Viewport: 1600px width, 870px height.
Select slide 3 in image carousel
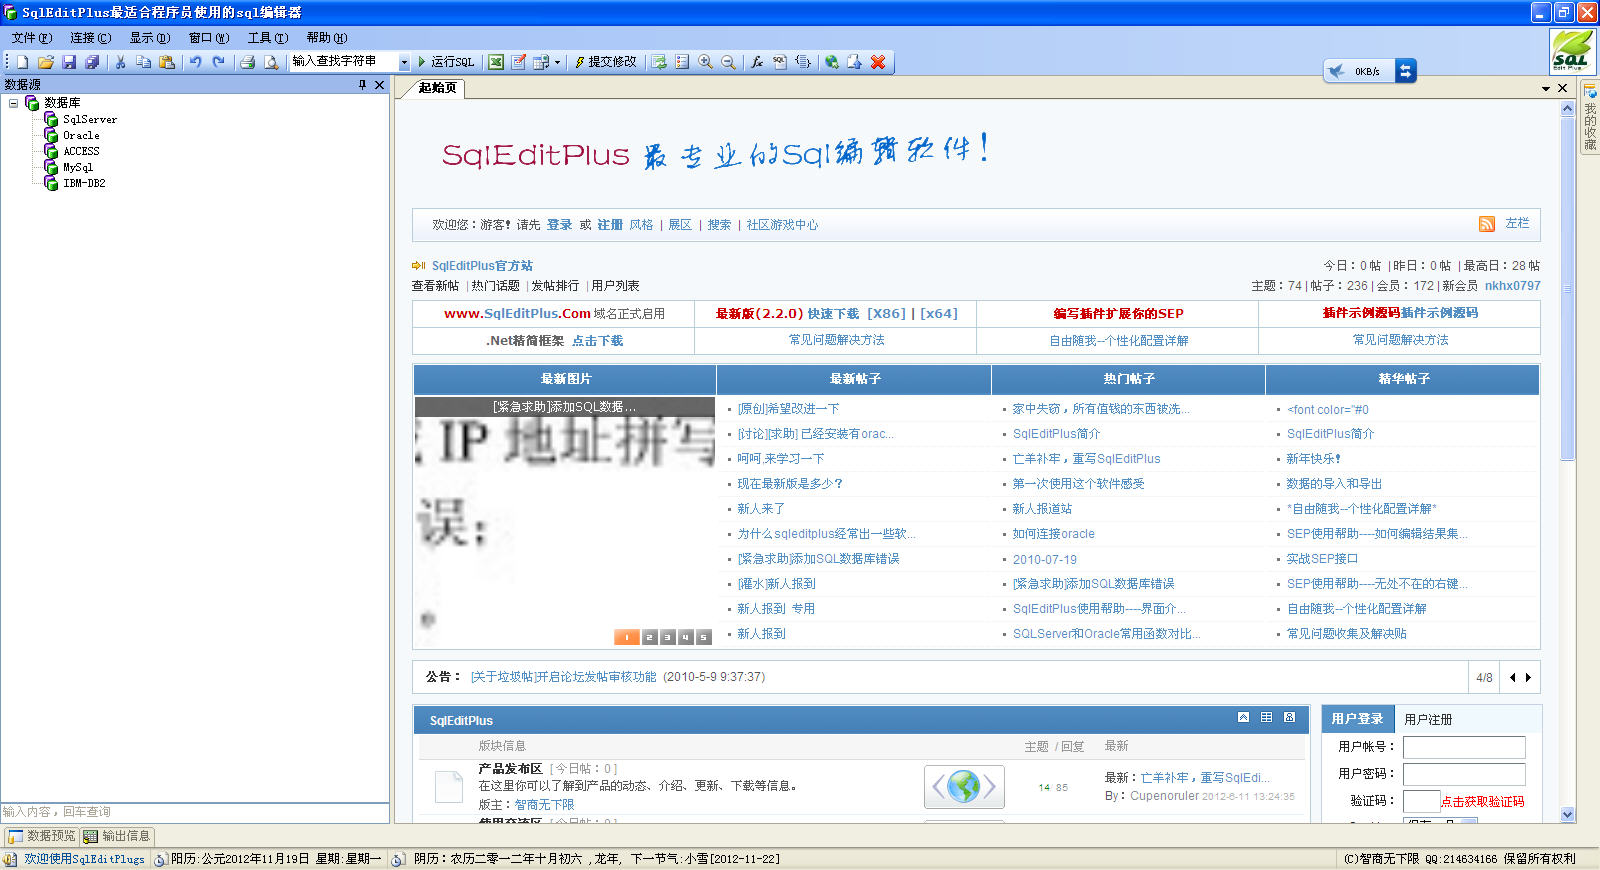pyautogui.click(x=667, y=637)
